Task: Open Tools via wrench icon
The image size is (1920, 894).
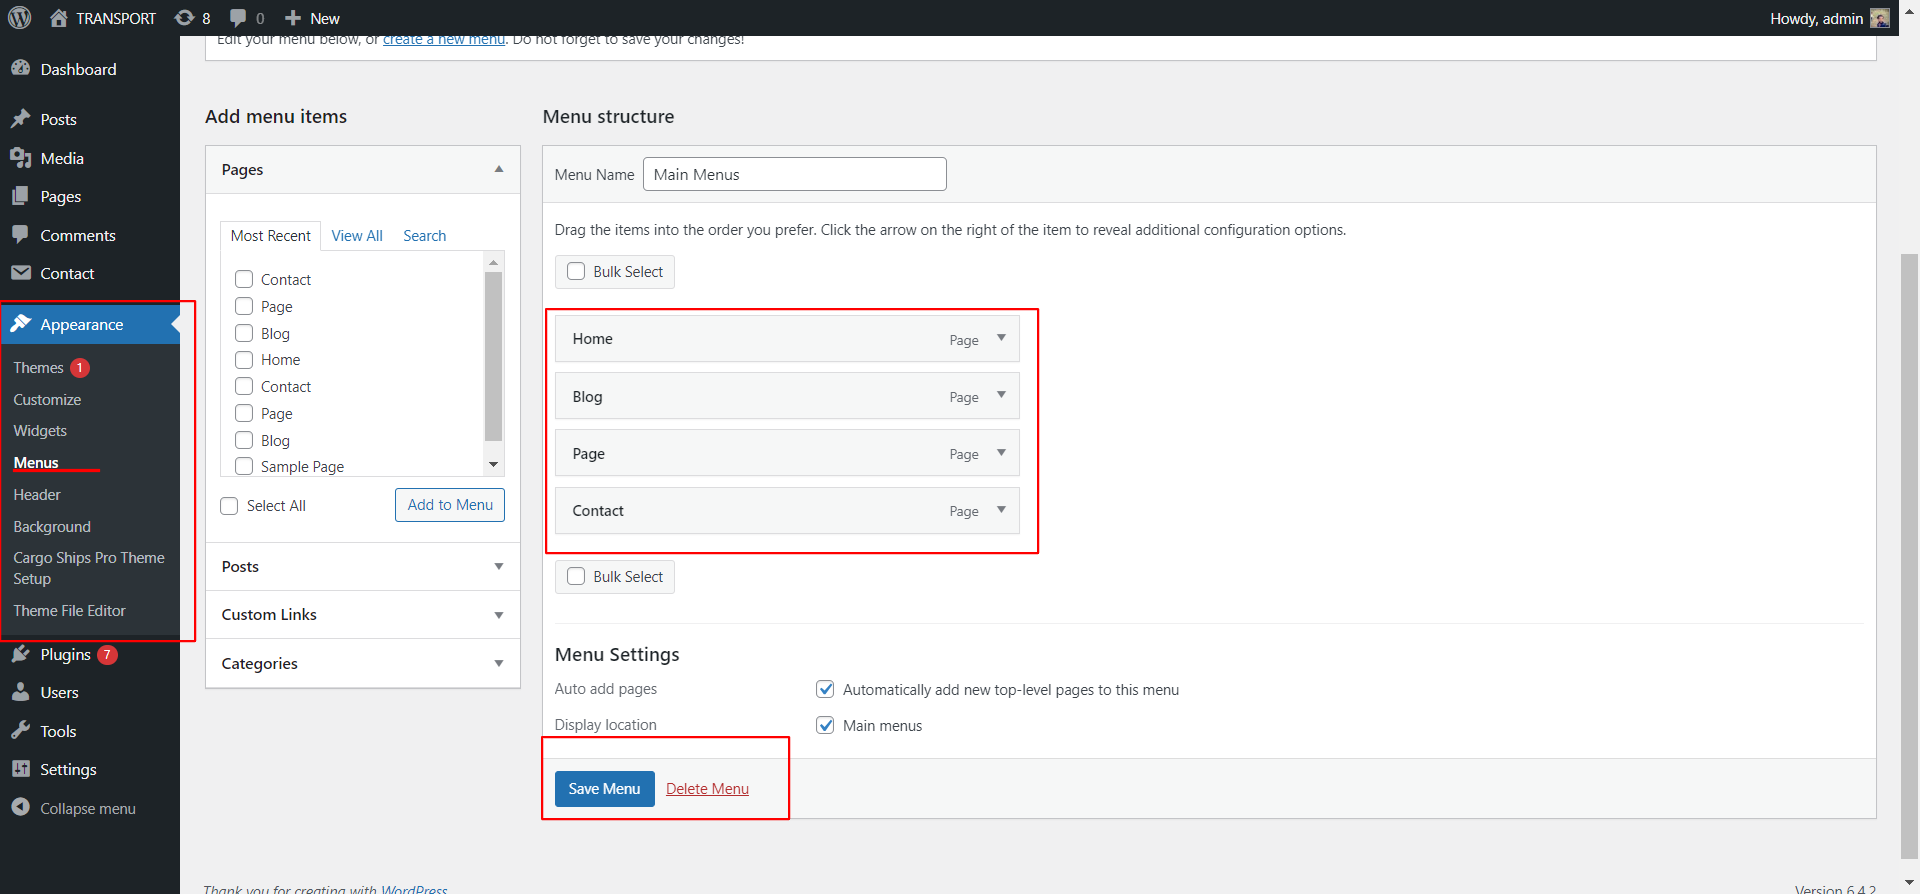Action: tap(21, 731)
